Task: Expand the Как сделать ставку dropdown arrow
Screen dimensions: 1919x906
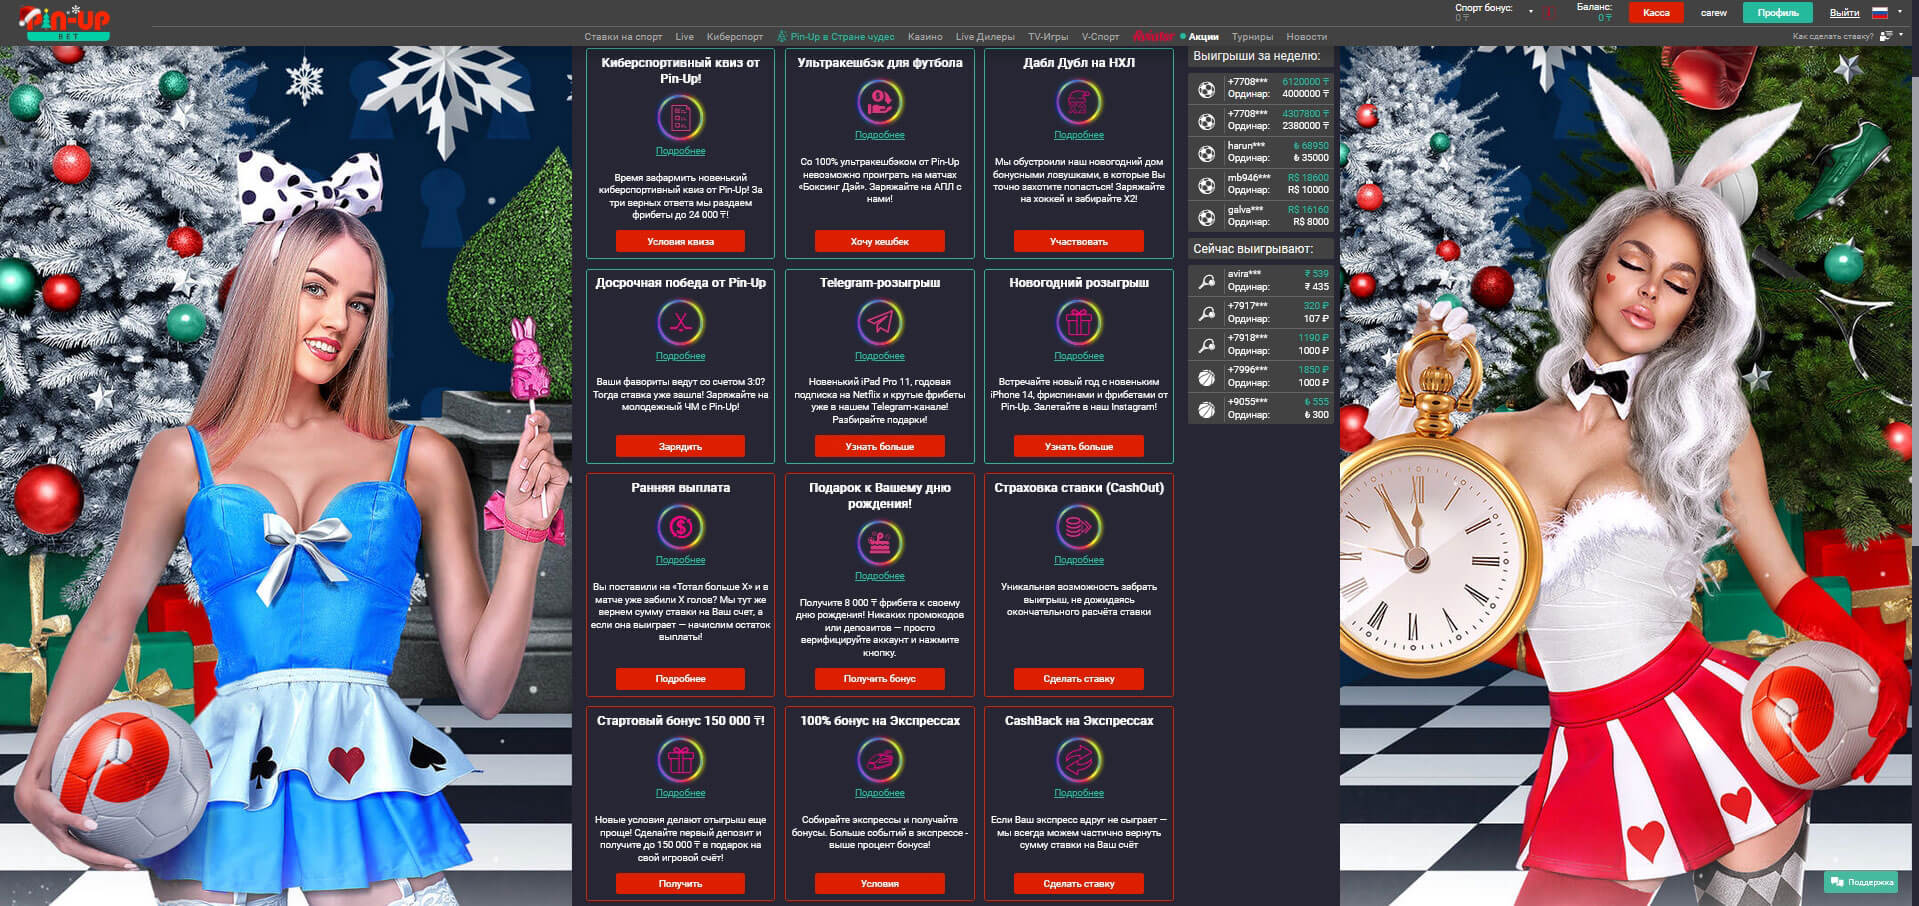Action: click(1901, 36)
